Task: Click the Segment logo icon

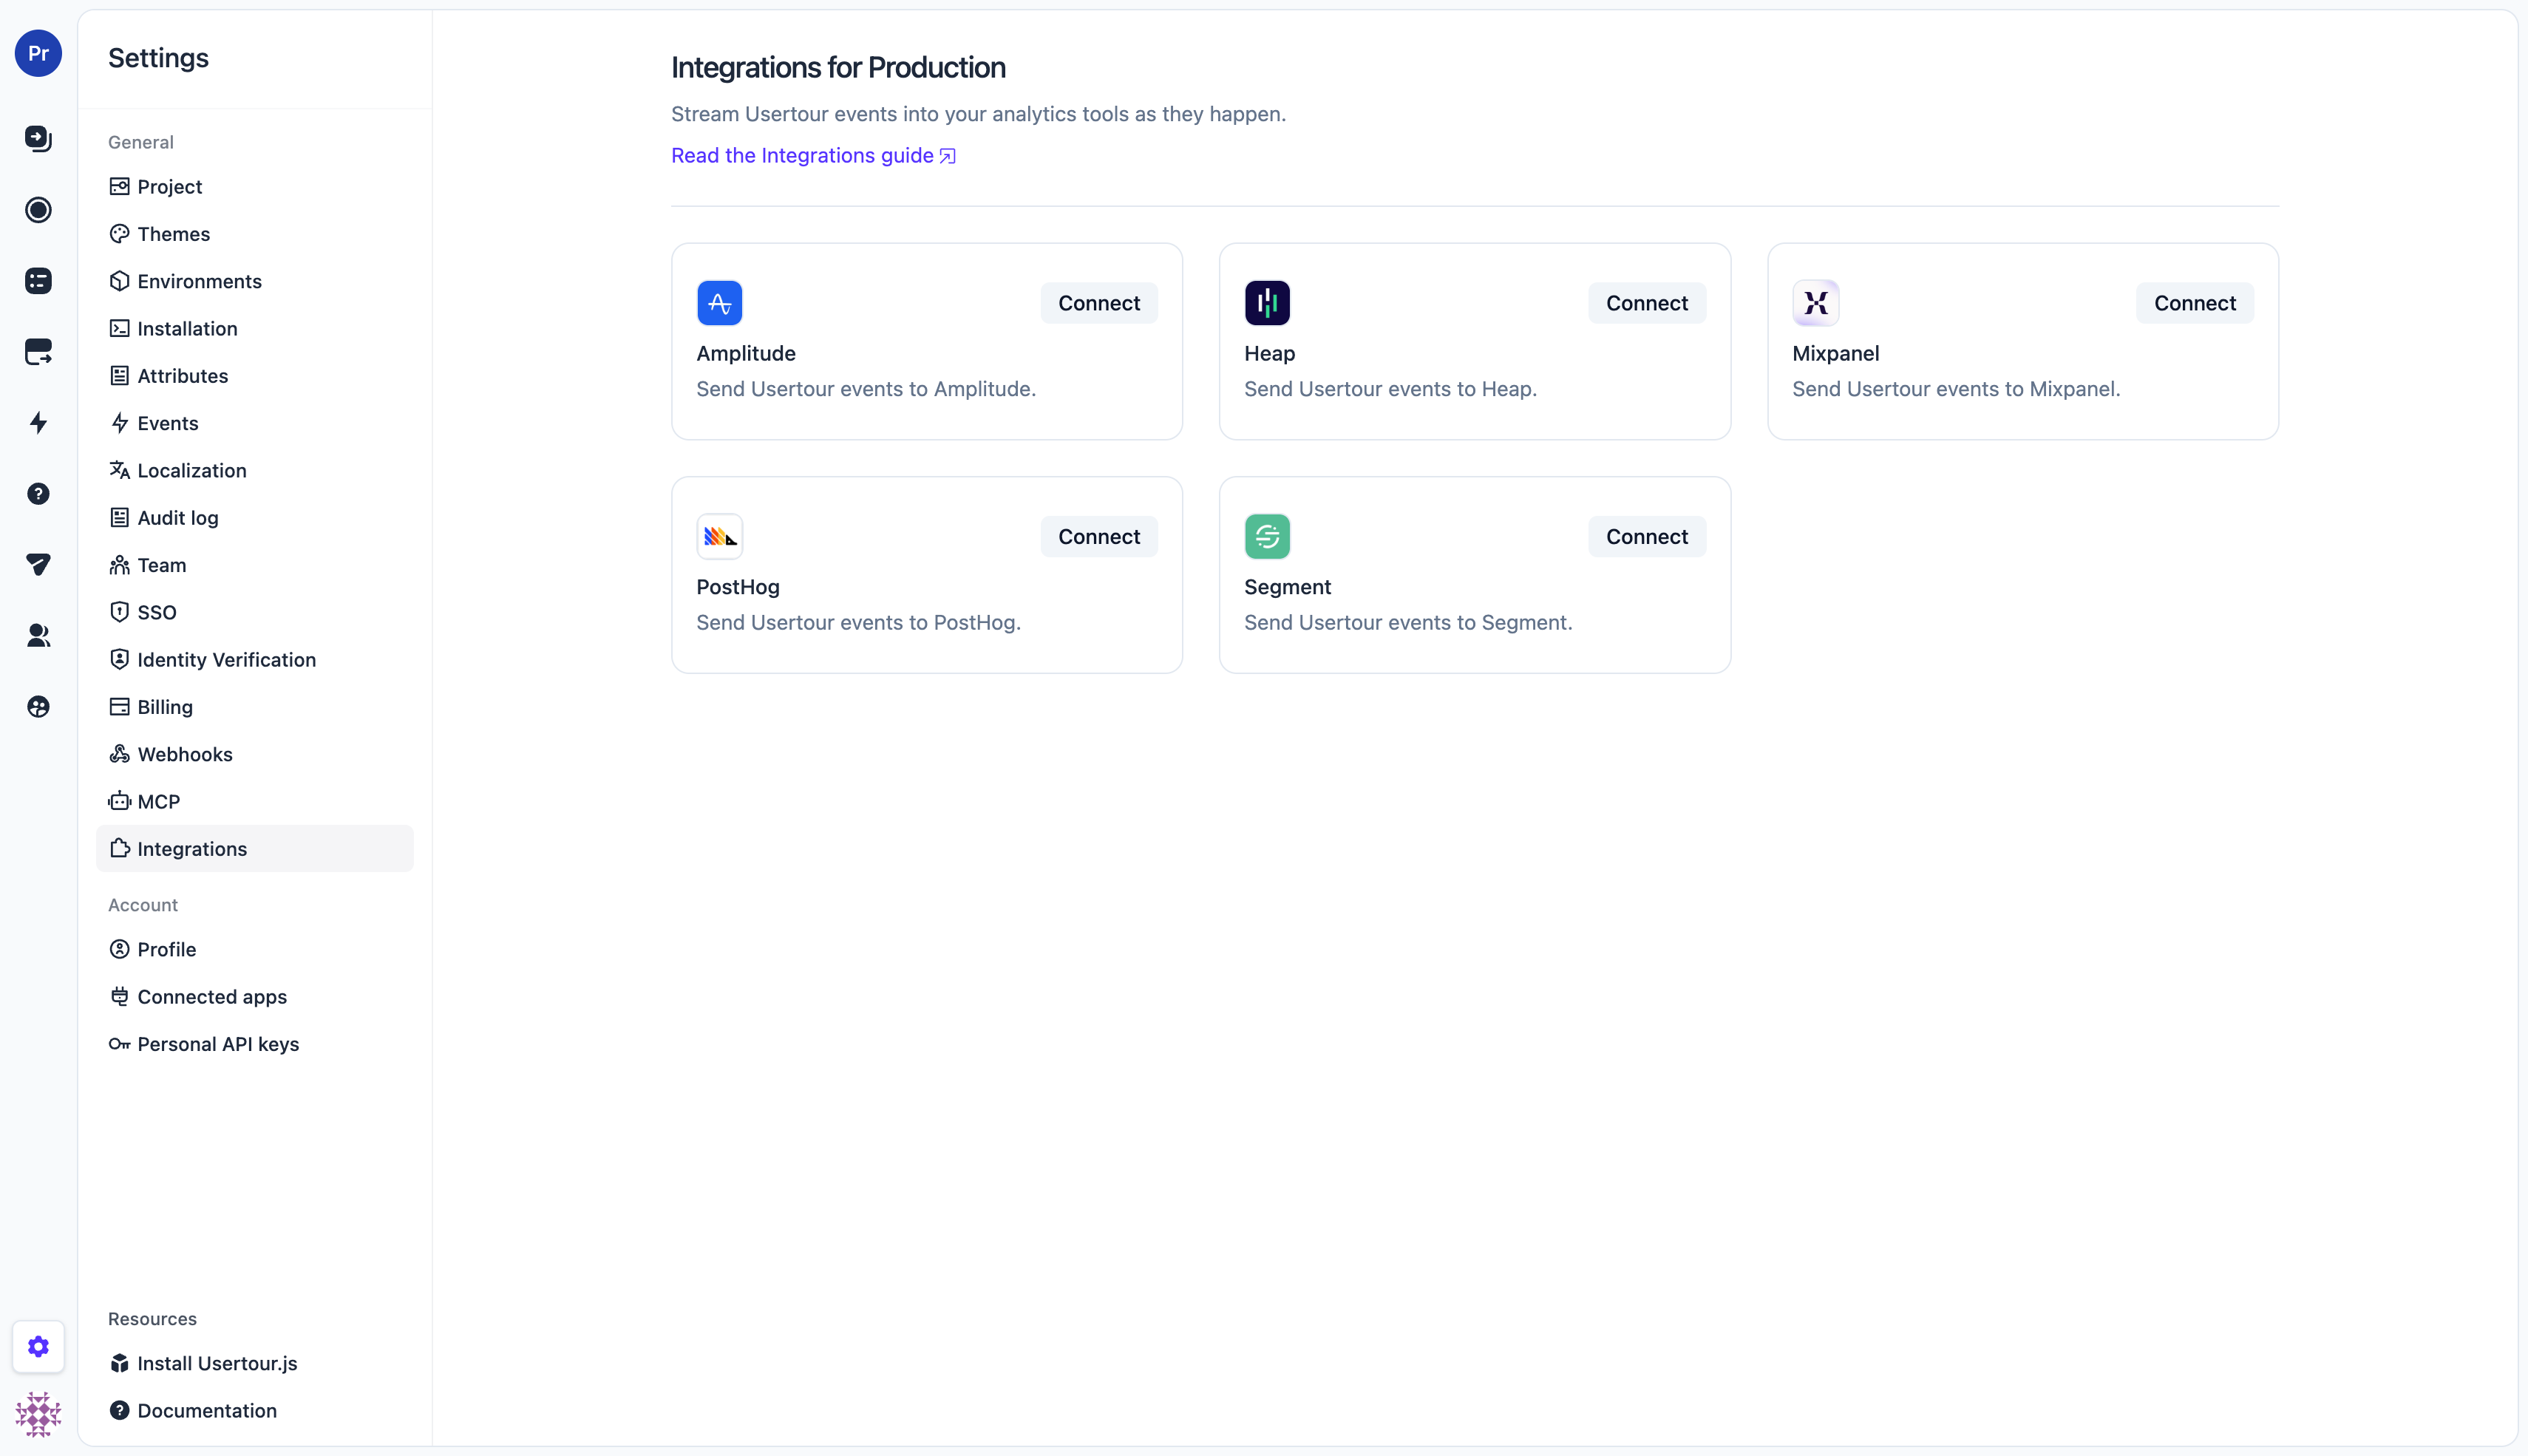Action: [1267, 536]
